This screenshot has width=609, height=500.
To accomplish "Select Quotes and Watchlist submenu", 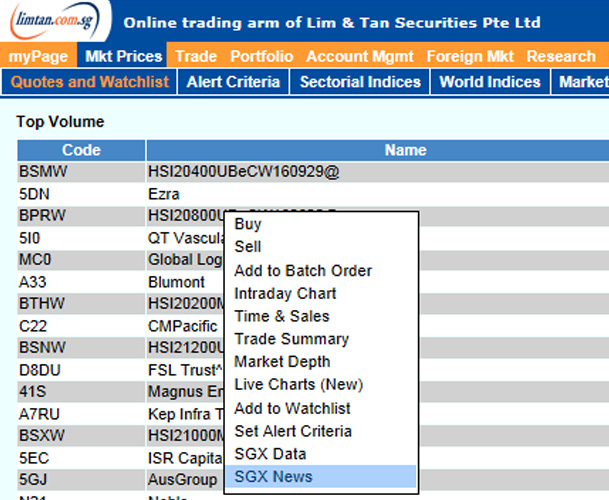I will 89,82.
